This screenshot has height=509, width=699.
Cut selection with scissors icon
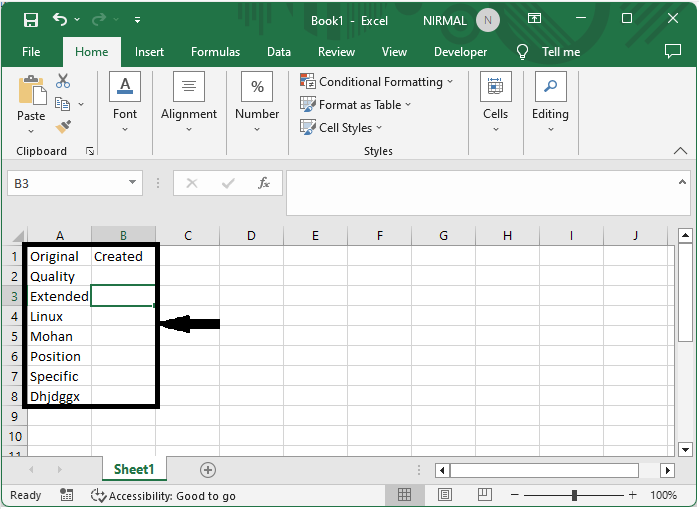63,81
